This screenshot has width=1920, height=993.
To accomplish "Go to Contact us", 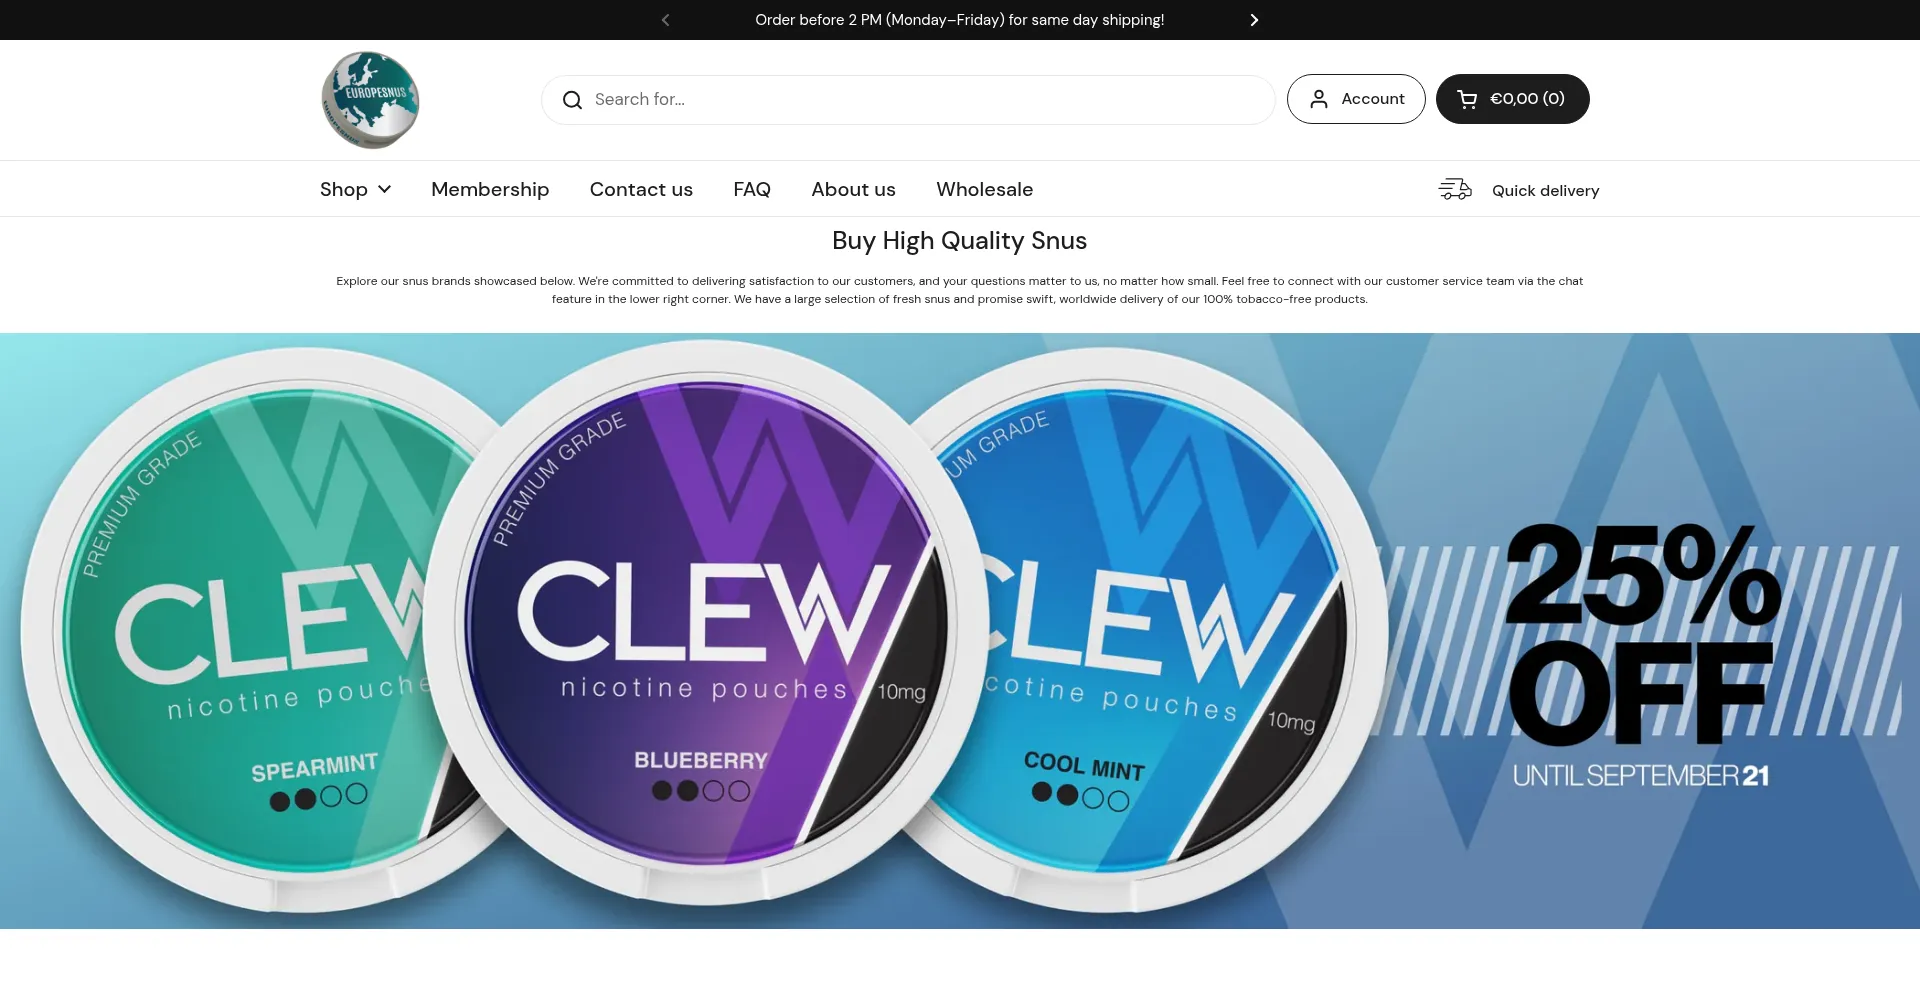I will tap(641, 189).
